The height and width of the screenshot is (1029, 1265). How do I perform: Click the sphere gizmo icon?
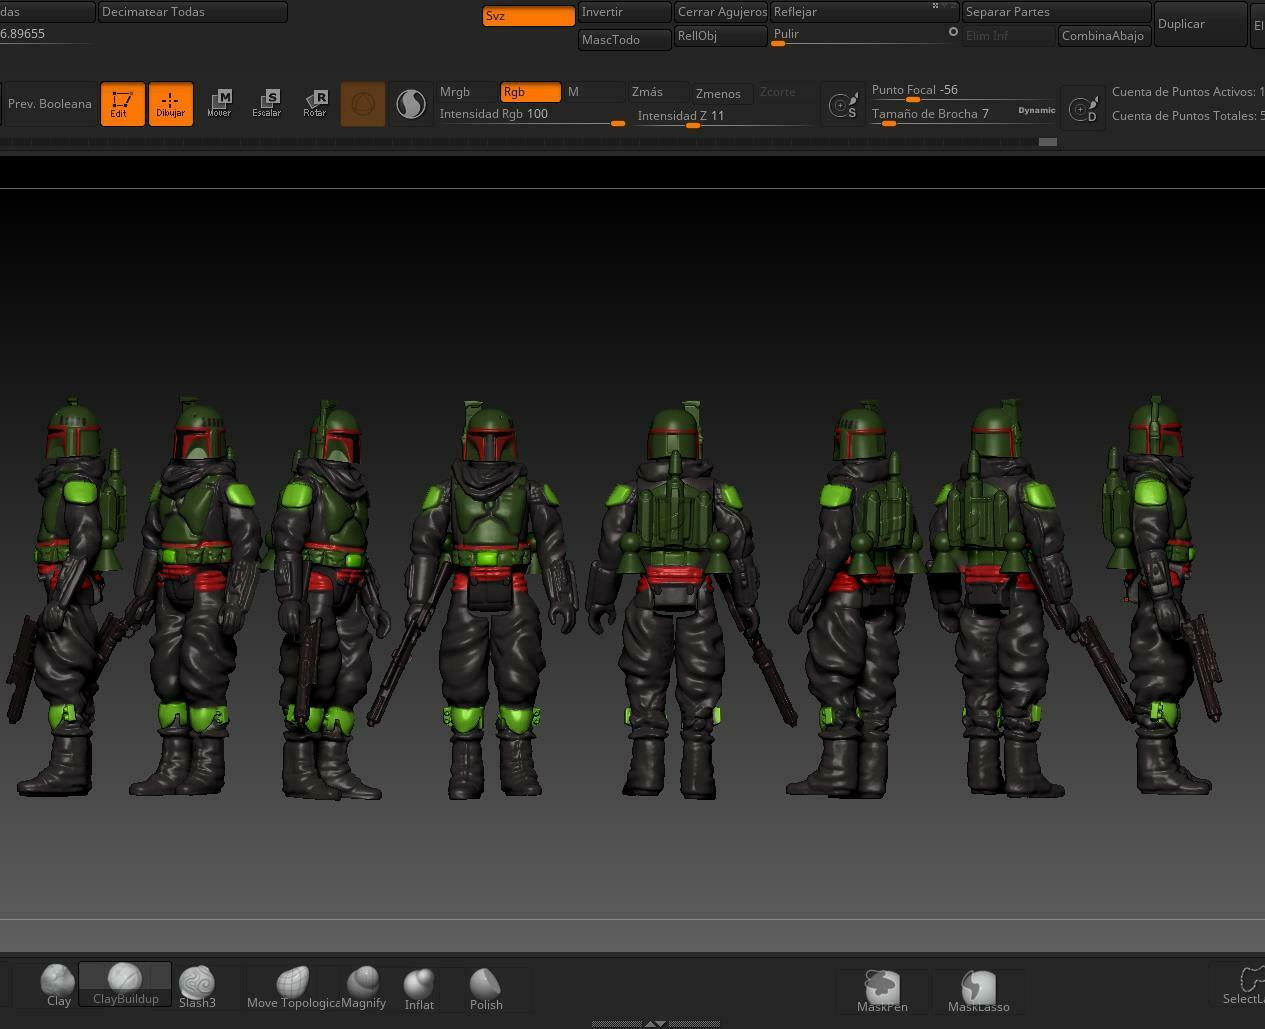coord(363,104)
